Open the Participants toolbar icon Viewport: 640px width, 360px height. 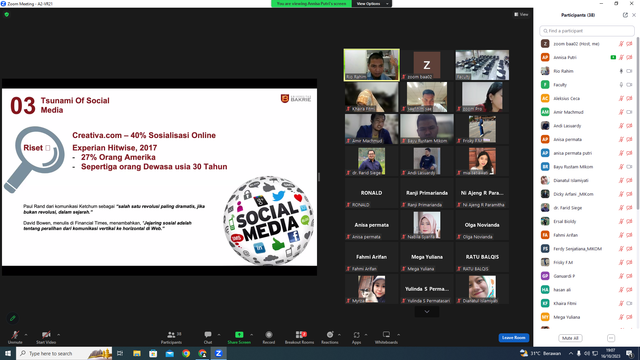(171, 335)
